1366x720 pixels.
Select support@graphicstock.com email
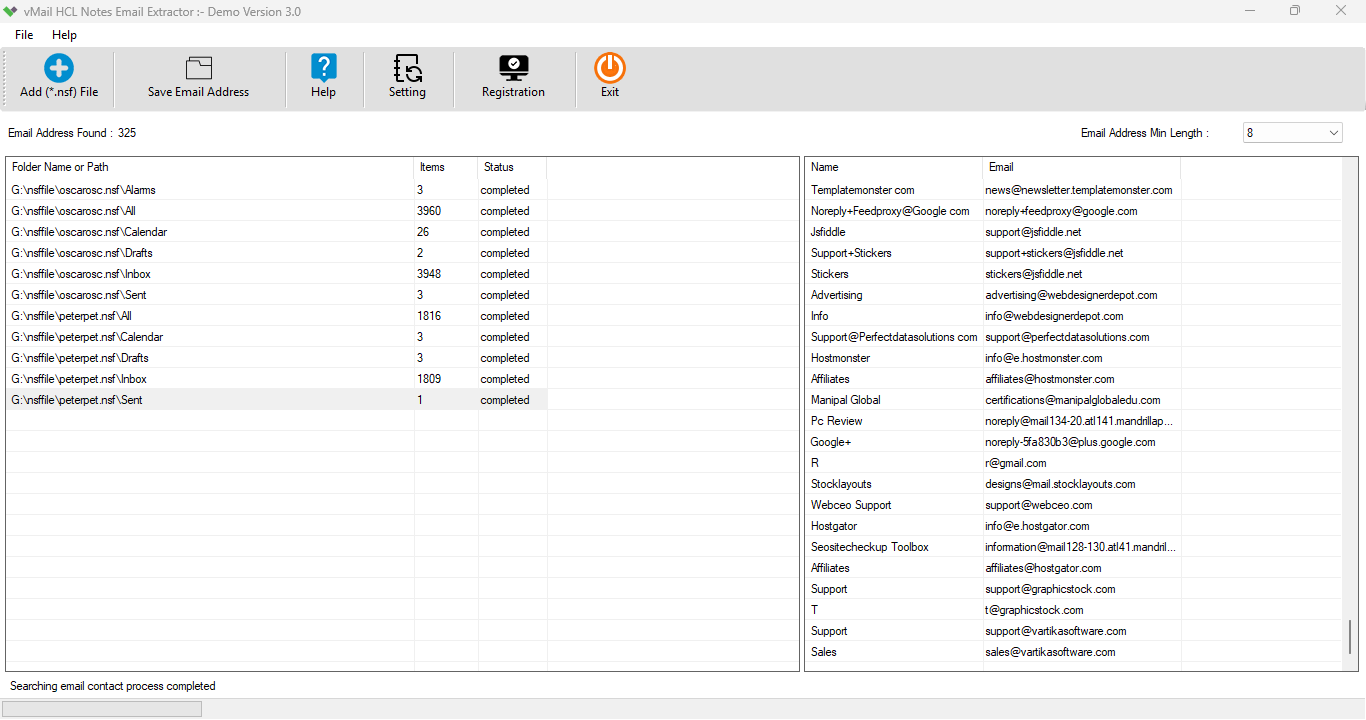tap(1050, 589)
